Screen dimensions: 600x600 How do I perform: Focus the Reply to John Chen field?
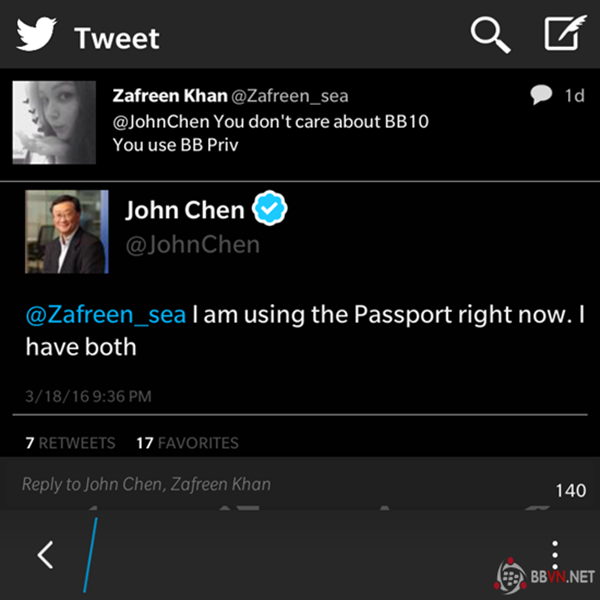300,484
